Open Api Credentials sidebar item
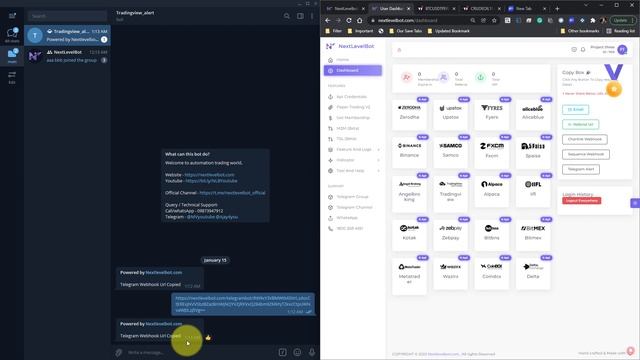Image resolution: width=640 pixels, height=360 pixels. tap(351, 97)
